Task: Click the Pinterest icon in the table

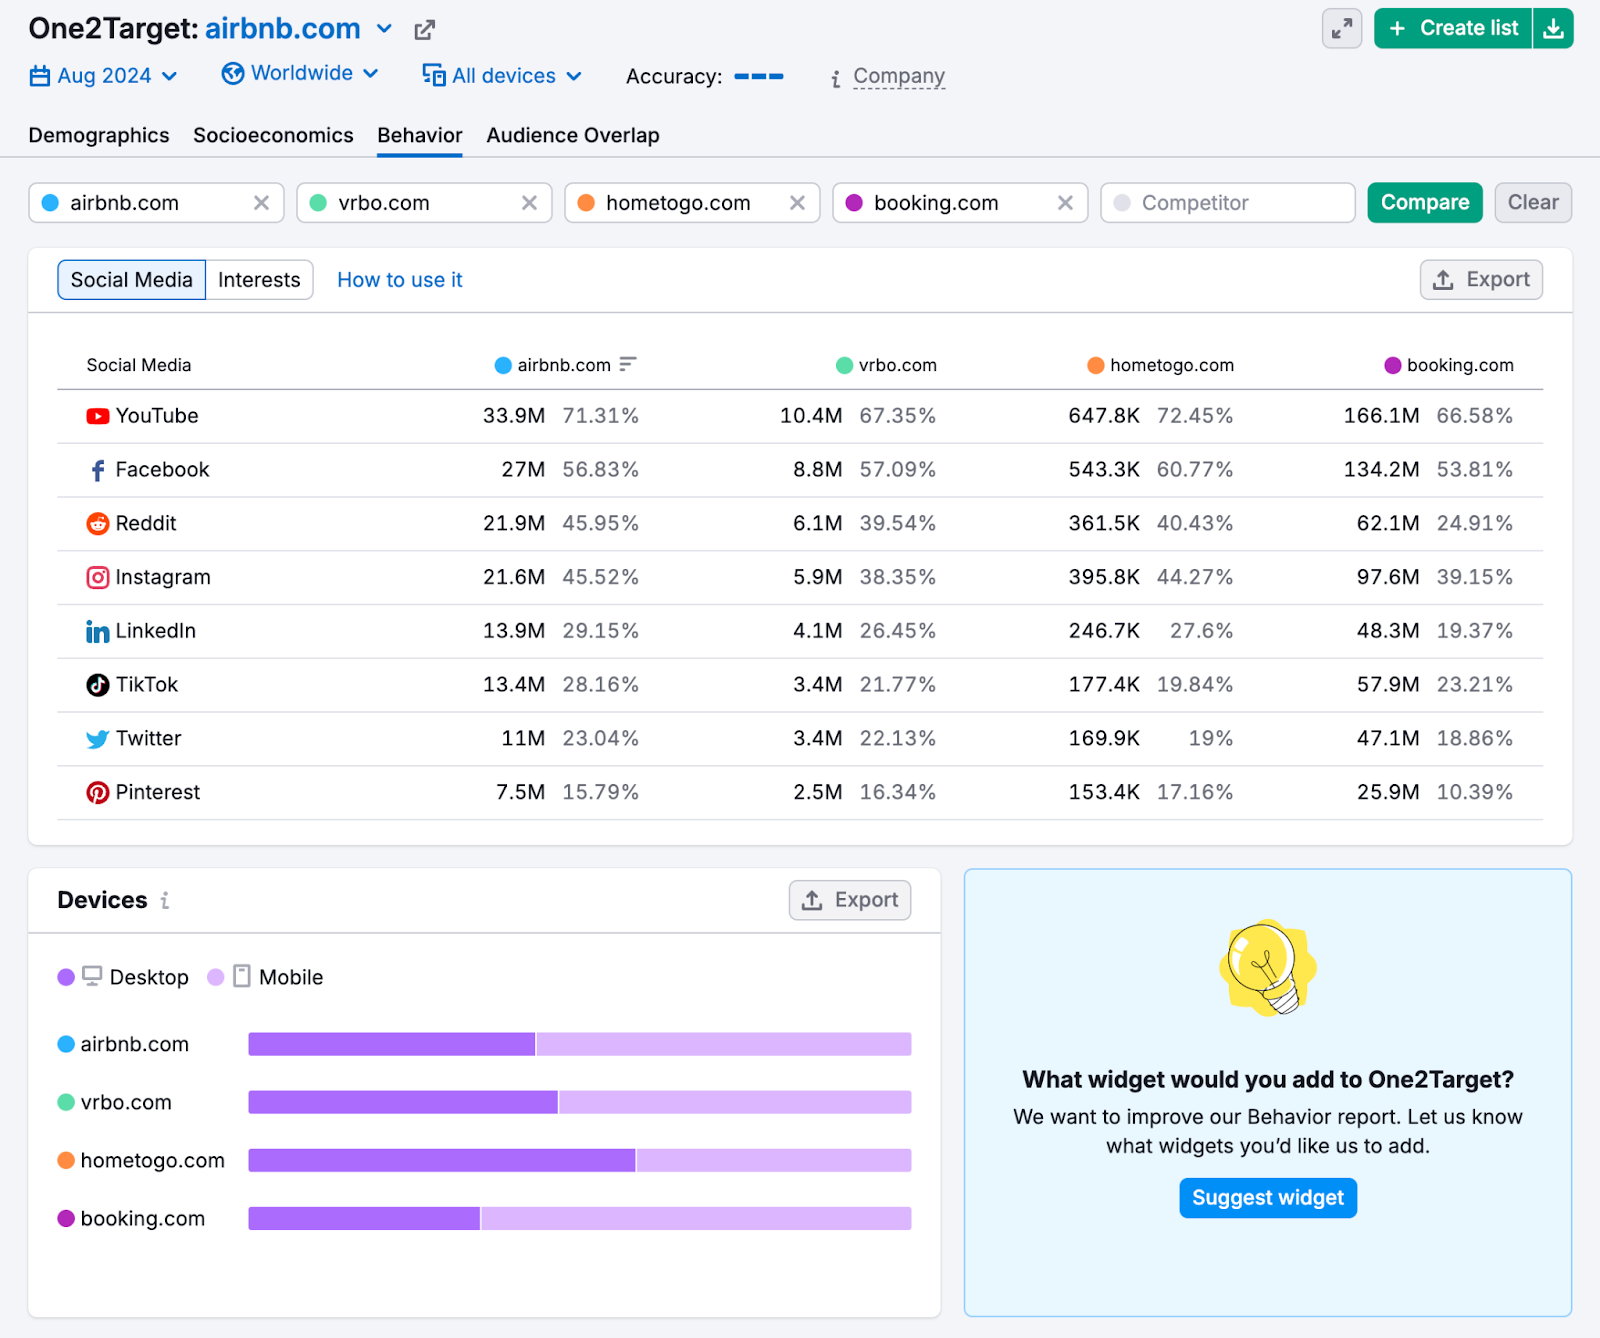Action: [98, 793]
